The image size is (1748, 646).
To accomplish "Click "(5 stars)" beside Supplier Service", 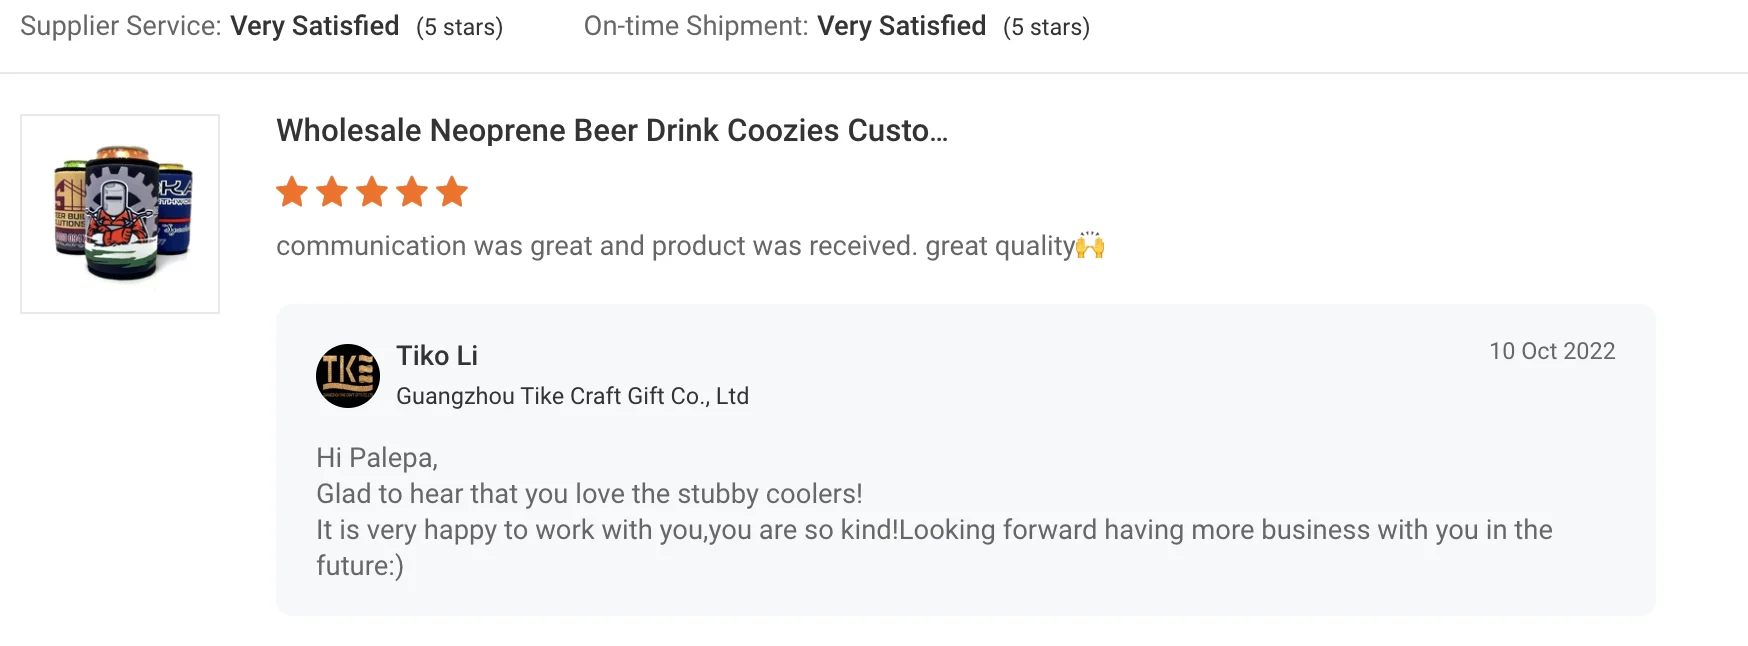I will (460, 27).
